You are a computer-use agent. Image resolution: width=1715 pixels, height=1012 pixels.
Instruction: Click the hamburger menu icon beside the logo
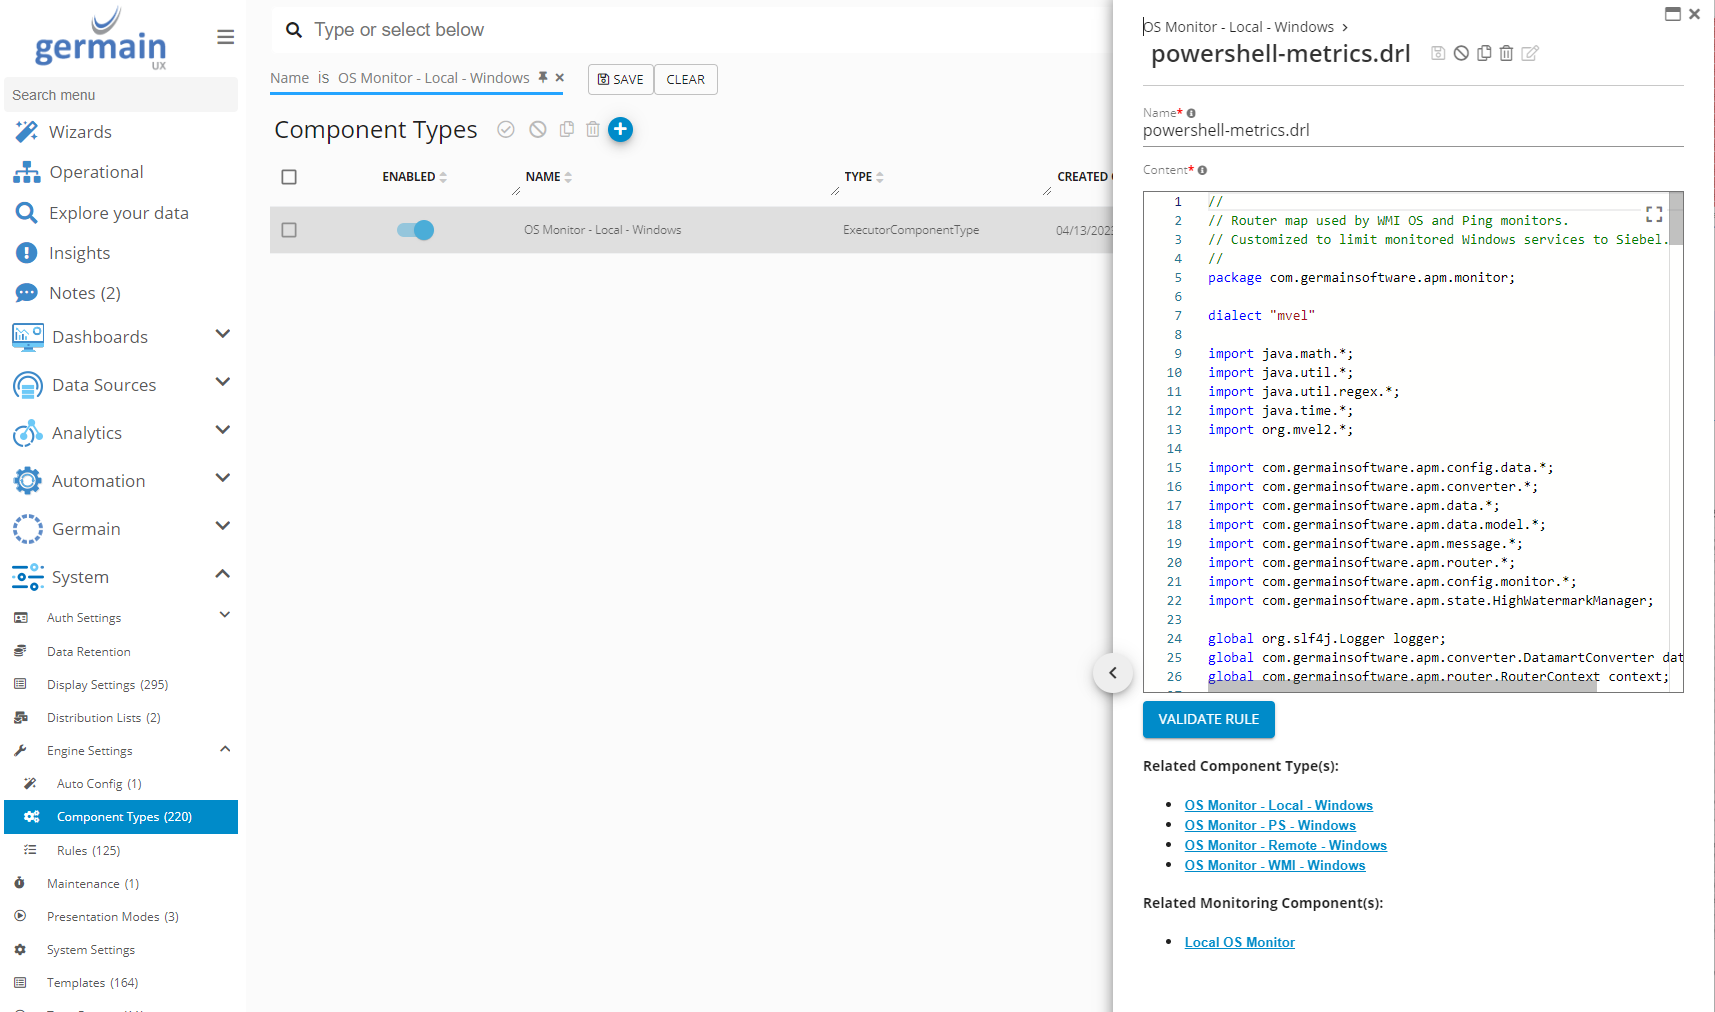click(226, 37)
